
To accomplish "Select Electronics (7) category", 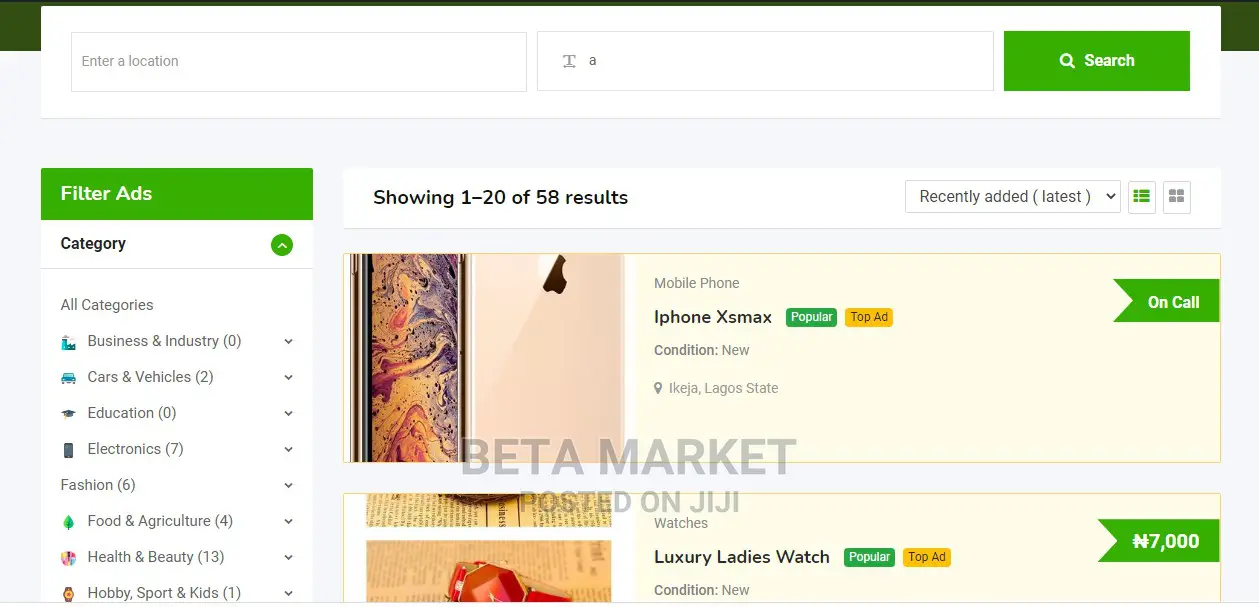I will (x=135, y=449).
